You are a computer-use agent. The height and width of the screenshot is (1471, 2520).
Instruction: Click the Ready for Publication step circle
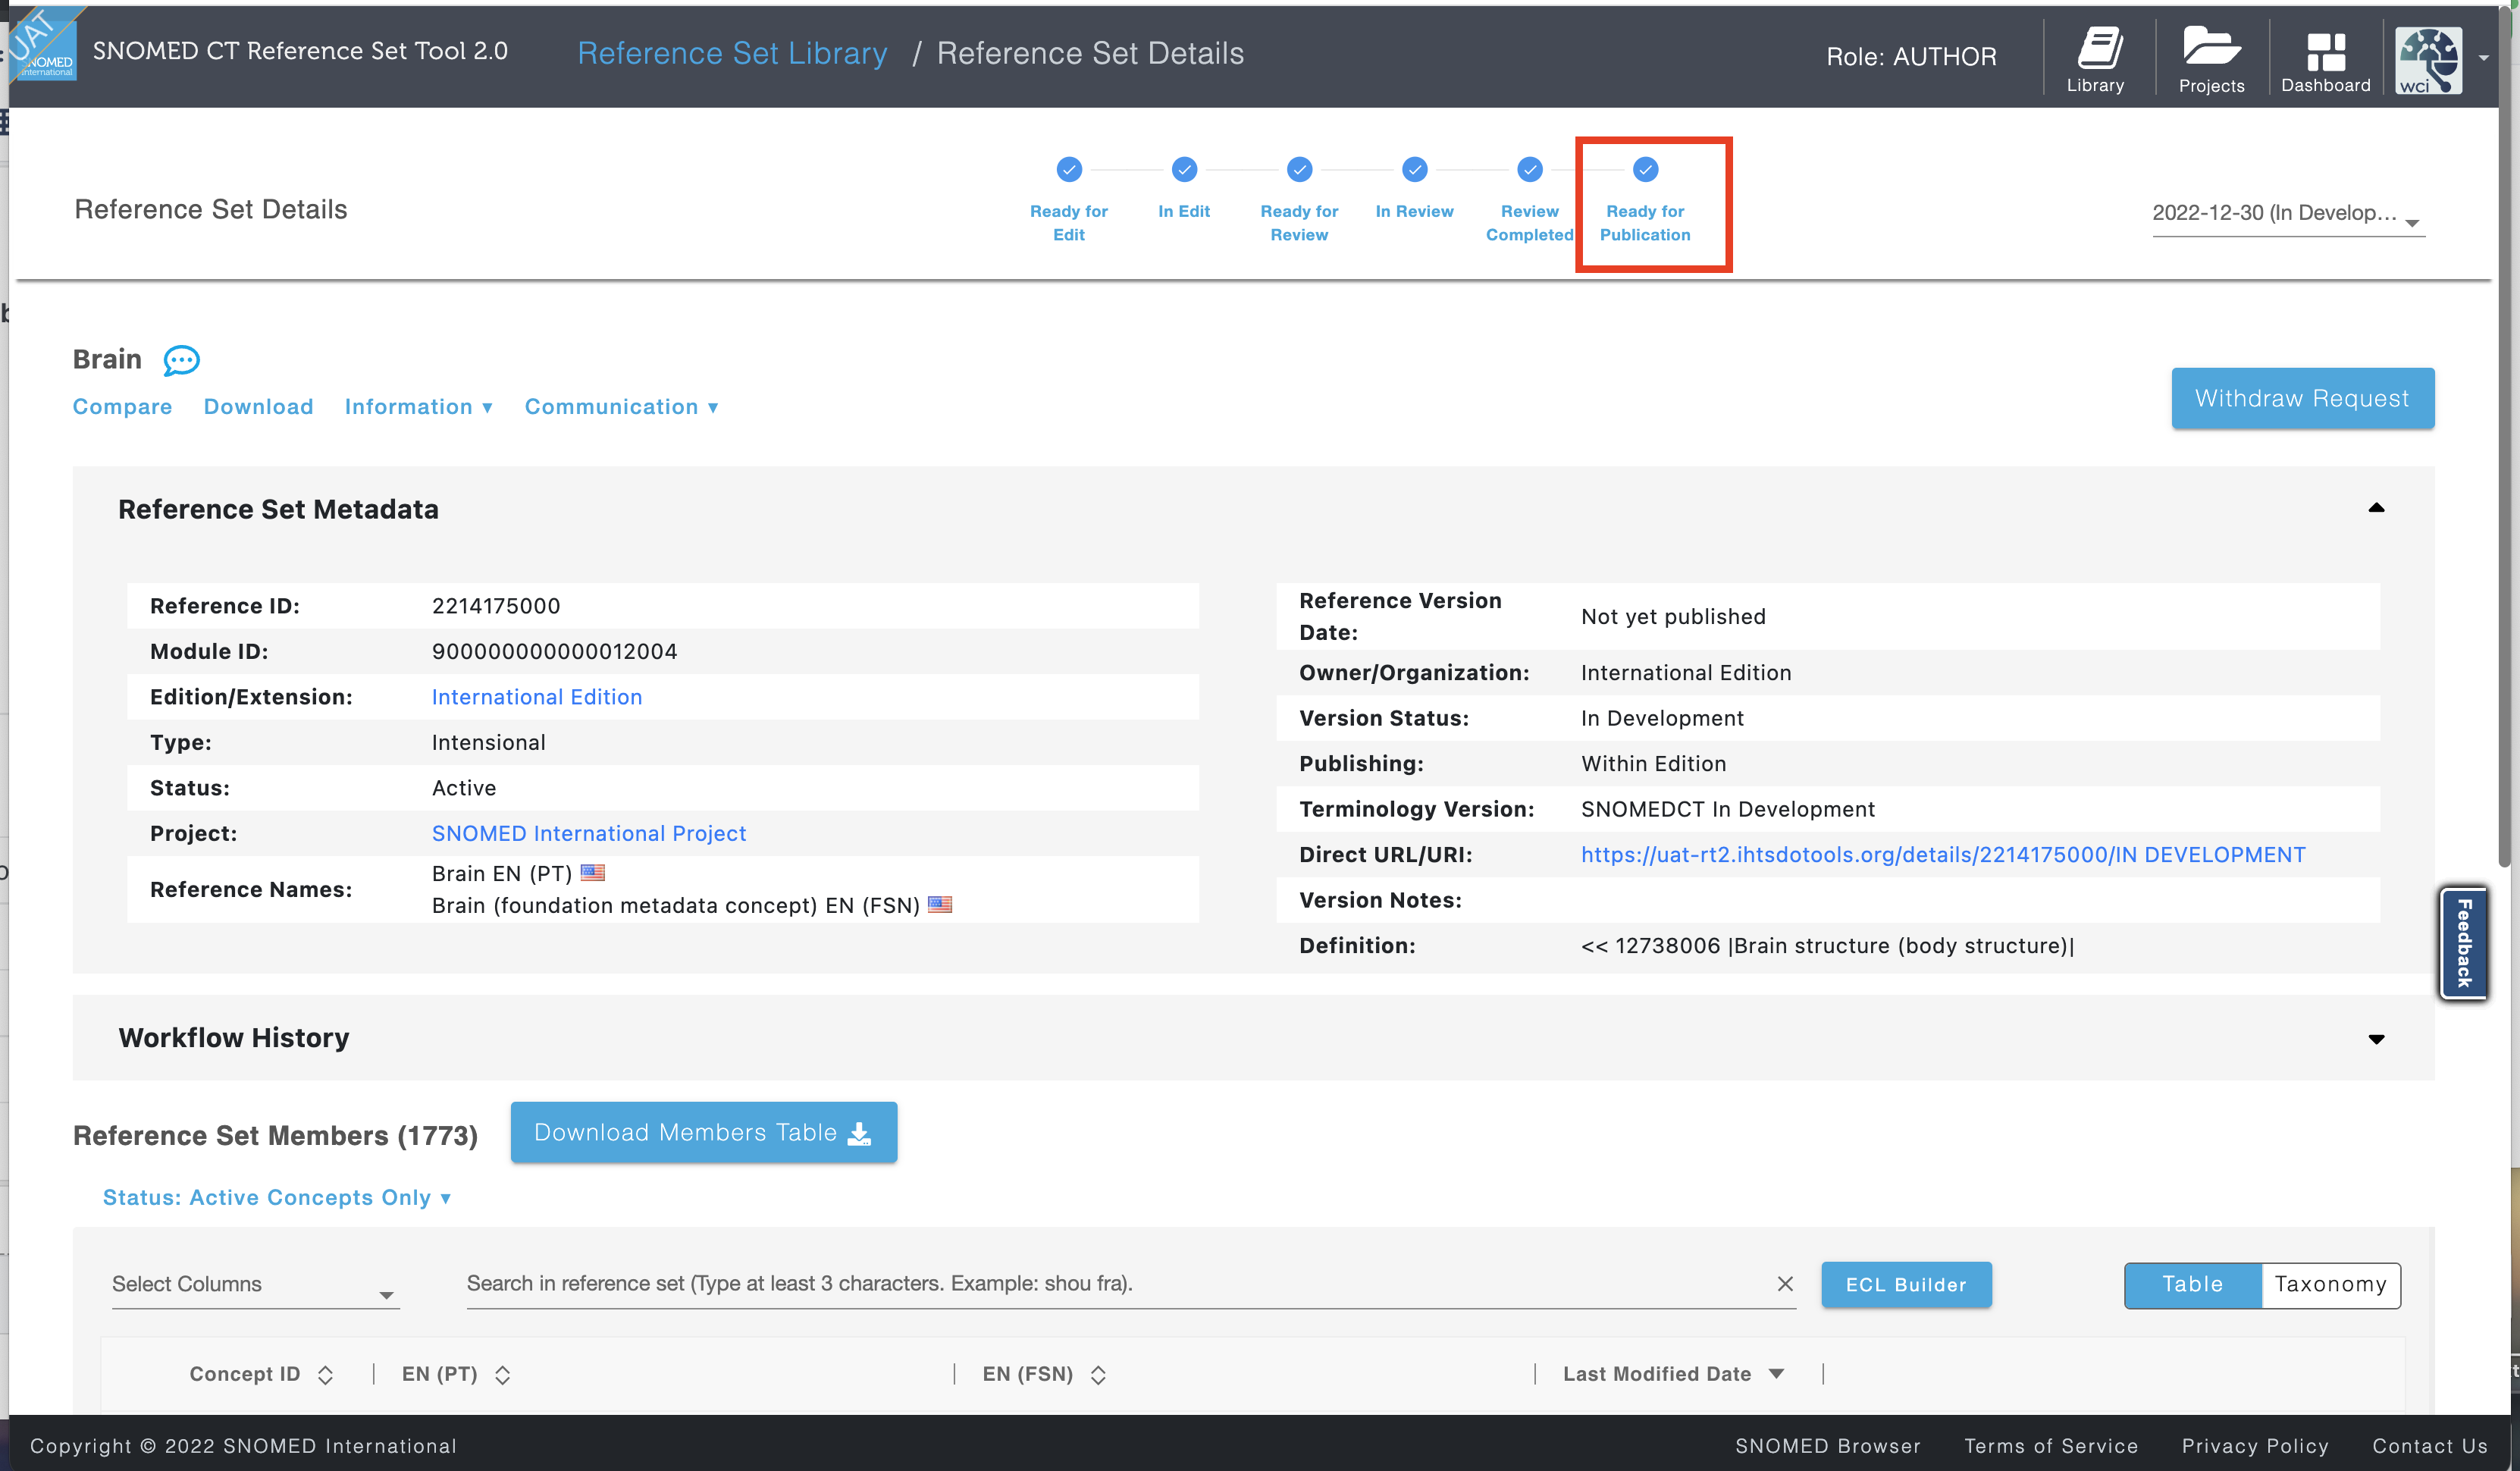[1645, 169]
